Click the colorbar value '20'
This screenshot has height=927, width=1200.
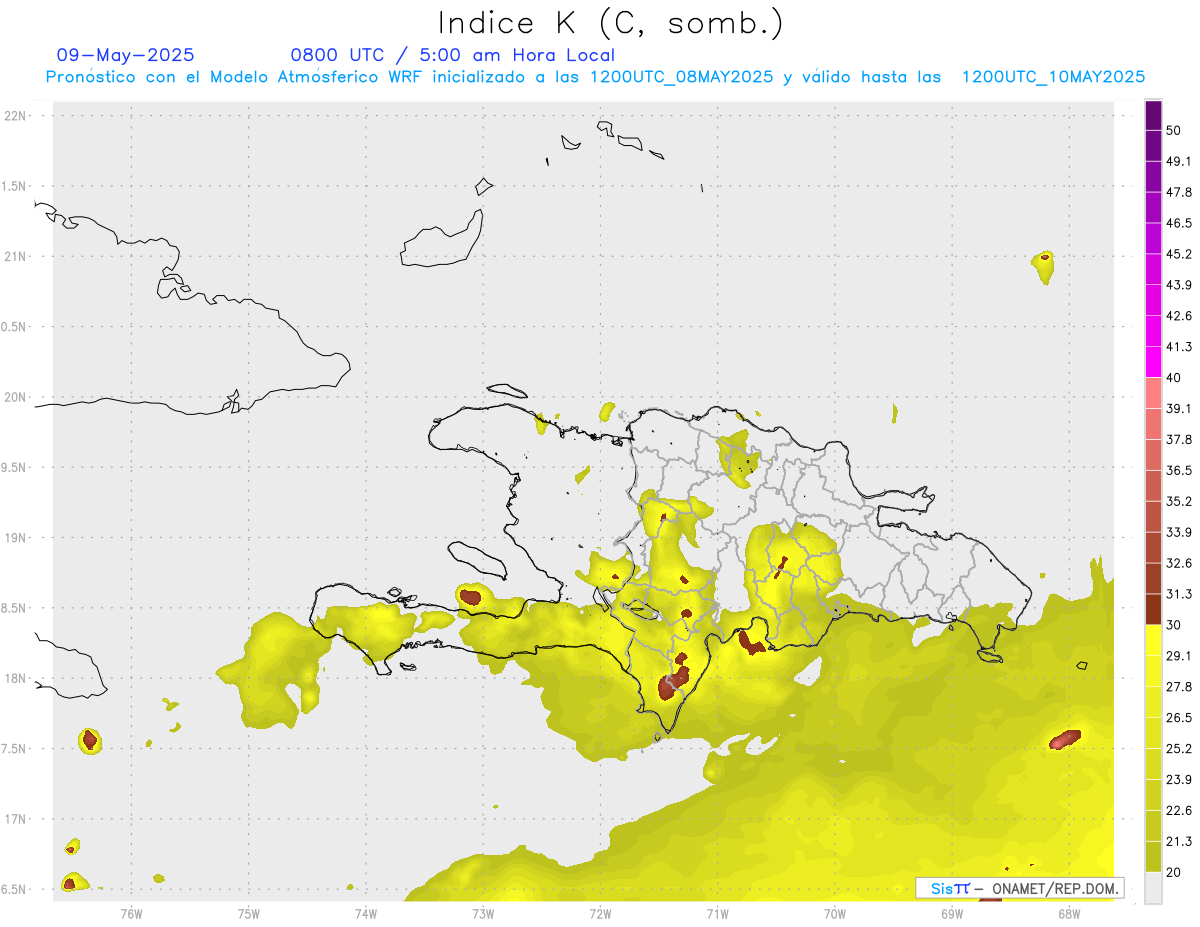1174,872
